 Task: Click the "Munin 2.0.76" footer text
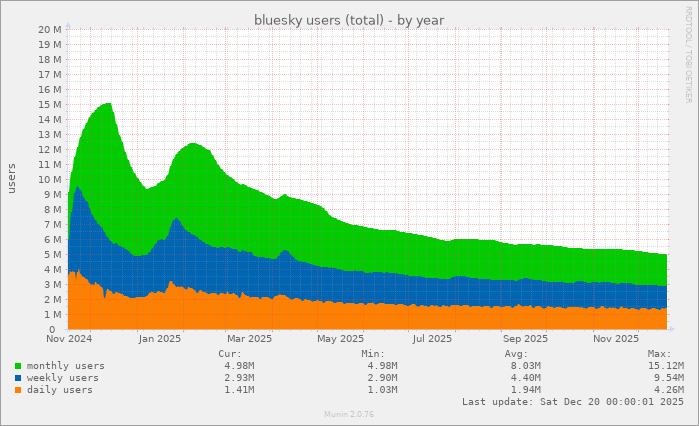pos(349,414)
